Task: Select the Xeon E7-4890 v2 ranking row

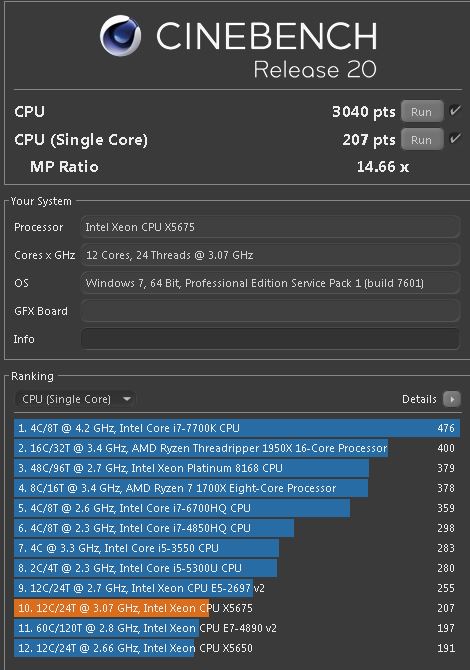Action: tap(237, 628)
